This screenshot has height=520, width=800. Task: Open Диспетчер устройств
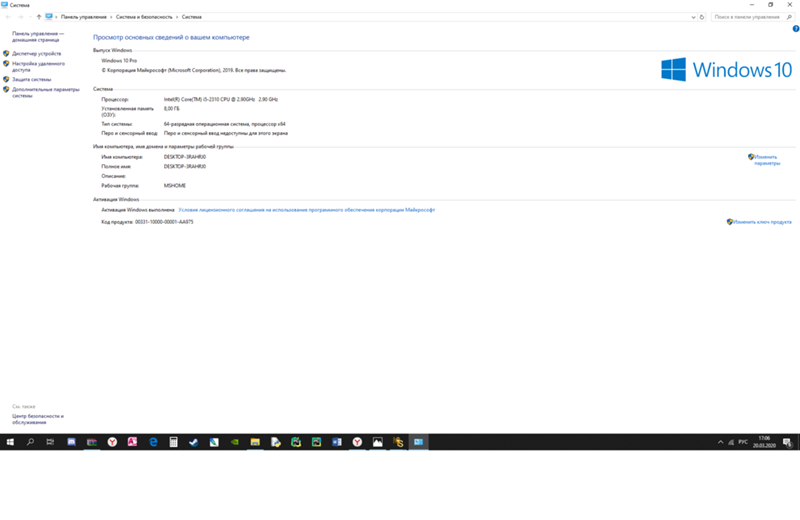click(36, 54)
